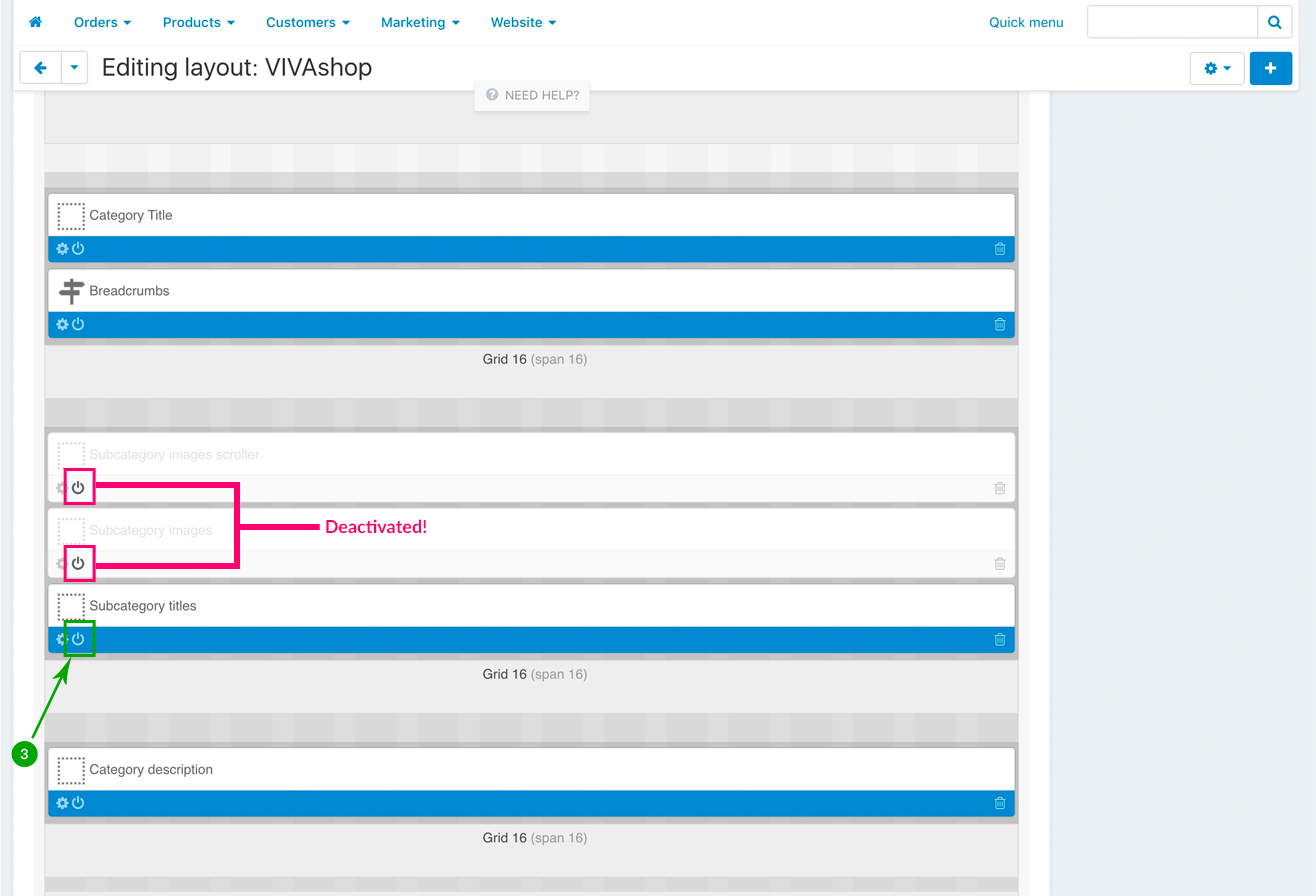Click the home icon in navigation bar
The width and height of the screenshot is (1316, 896).
tap(35, 22)
